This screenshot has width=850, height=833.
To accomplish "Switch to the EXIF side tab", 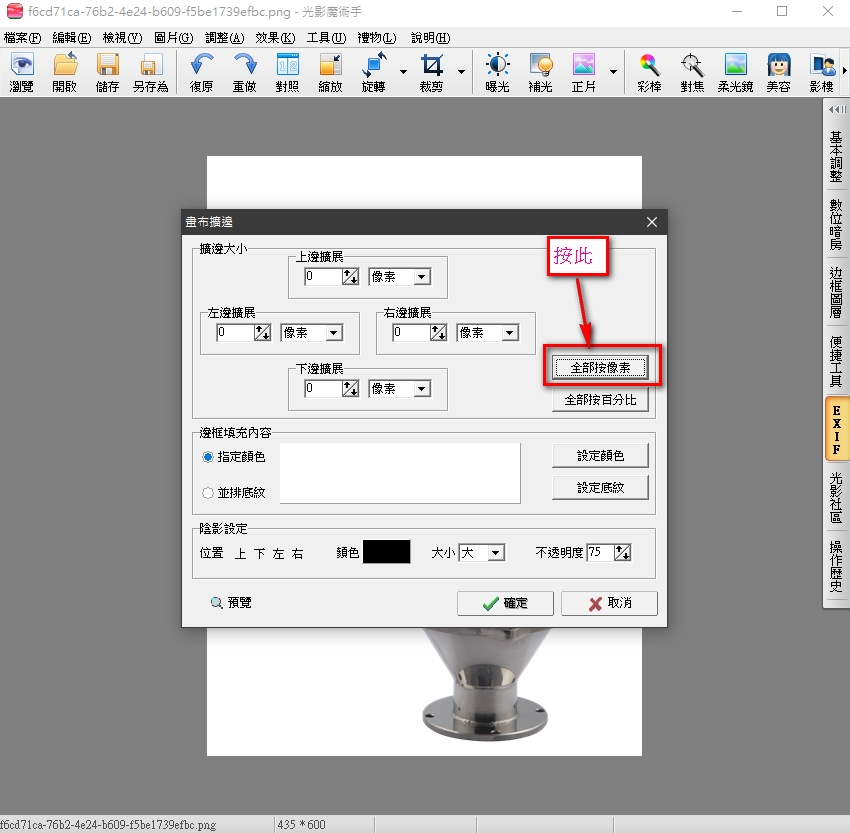I will 836,430.
